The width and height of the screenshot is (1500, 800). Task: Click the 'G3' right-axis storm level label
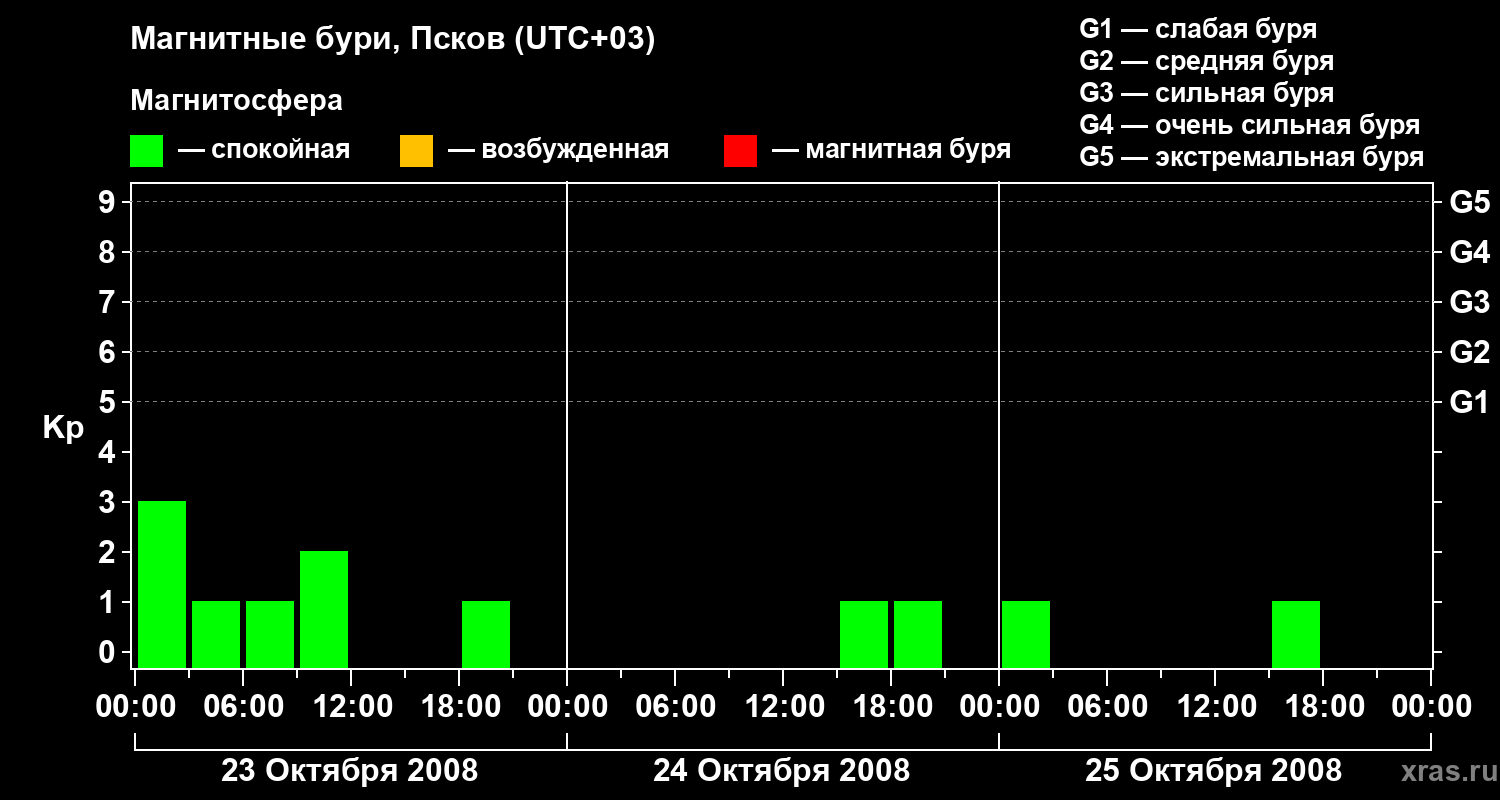click(1469, 302)
